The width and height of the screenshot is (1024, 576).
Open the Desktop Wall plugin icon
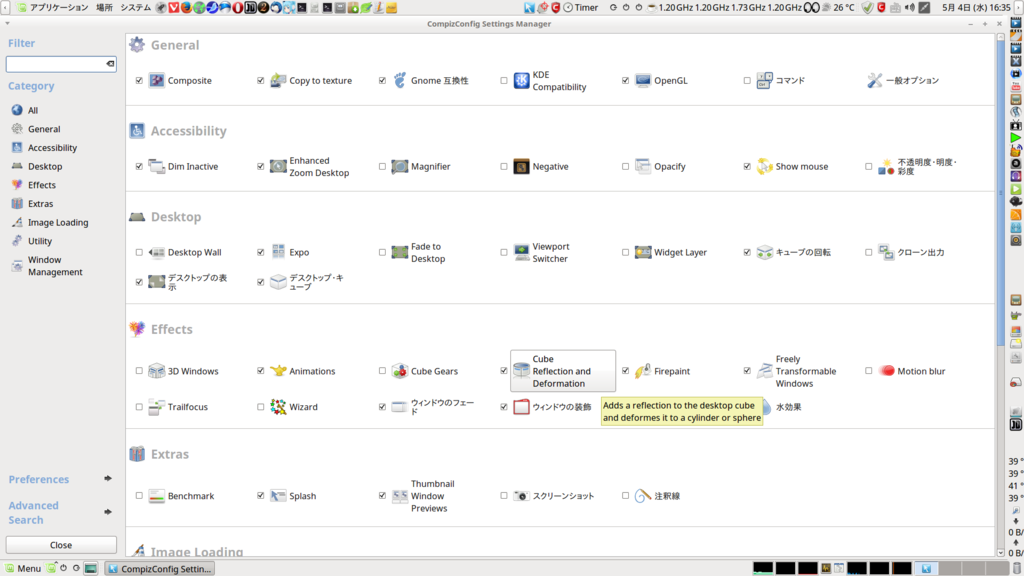(x=157, y=252)
